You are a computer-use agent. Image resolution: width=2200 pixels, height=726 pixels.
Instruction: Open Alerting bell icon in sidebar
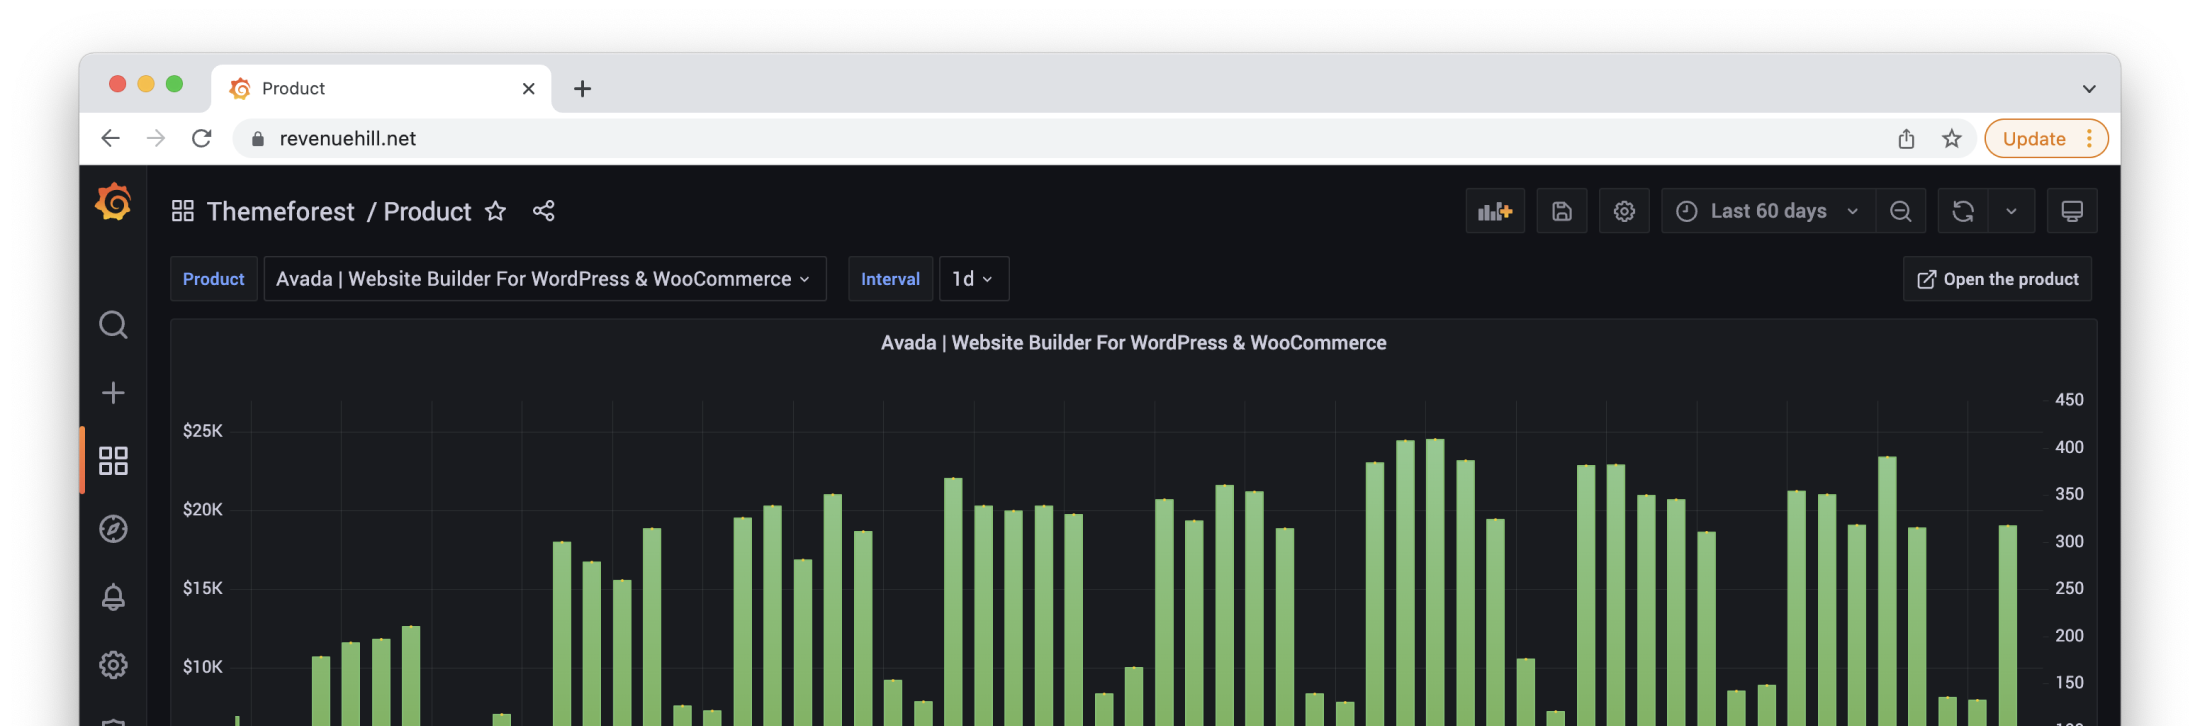click(113, 597)
